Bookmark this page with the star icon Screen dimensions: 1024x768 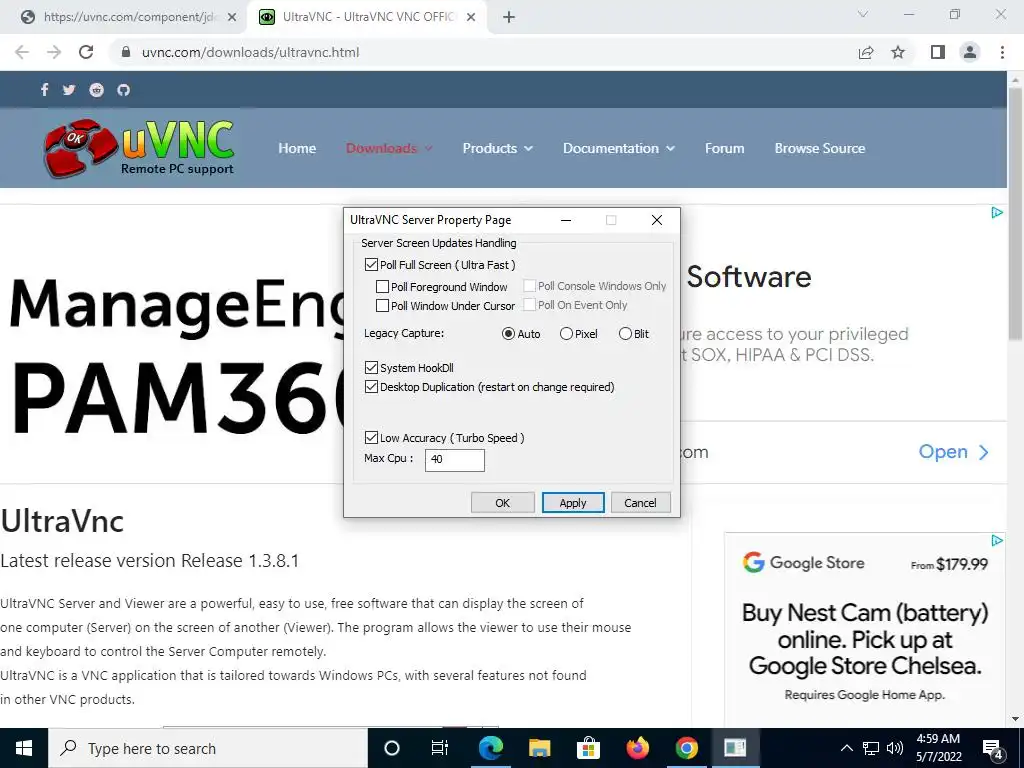click(x=898, y=52)
